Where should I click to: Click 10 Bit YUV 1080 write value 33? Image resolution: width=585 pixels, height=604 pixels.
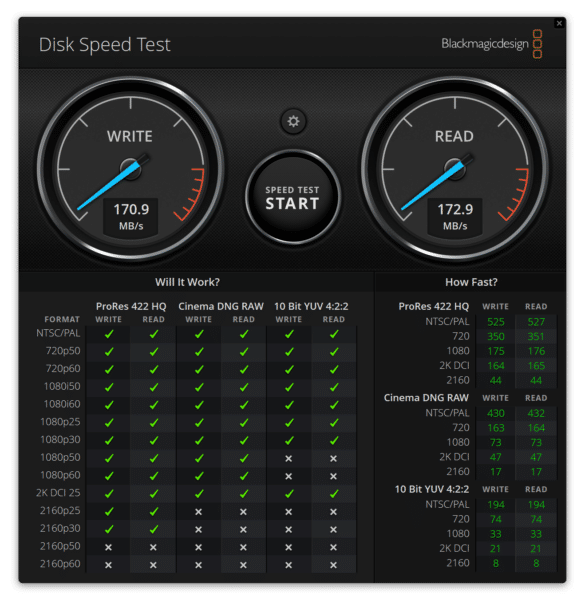pyautogui.click(x=496, y=534)
